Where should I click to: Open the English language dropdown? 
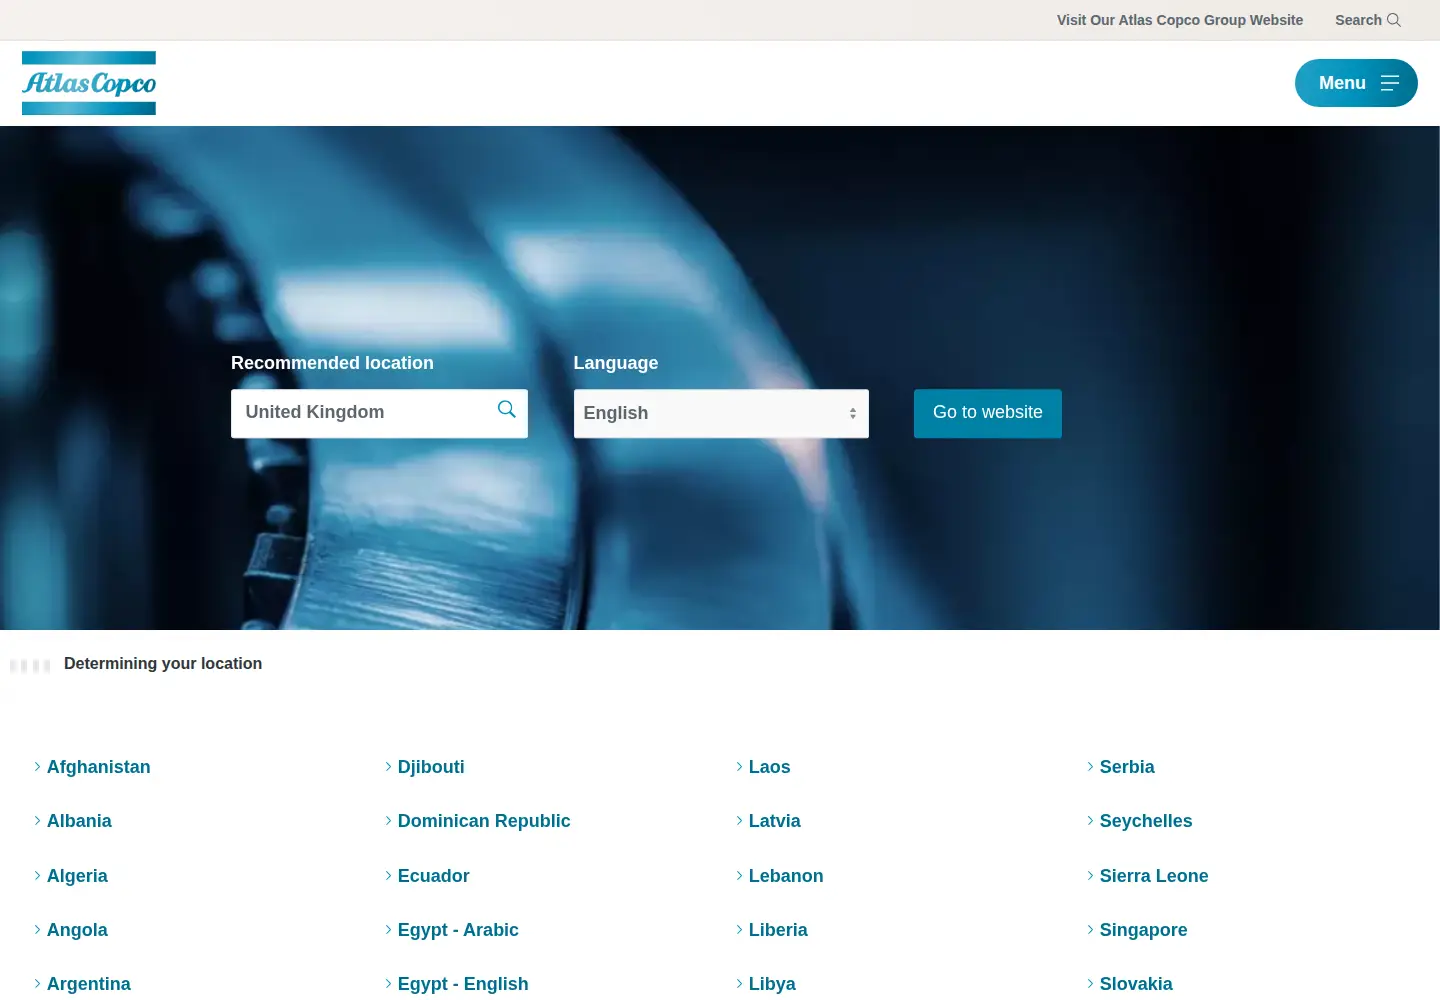click(x=721, y=413)
